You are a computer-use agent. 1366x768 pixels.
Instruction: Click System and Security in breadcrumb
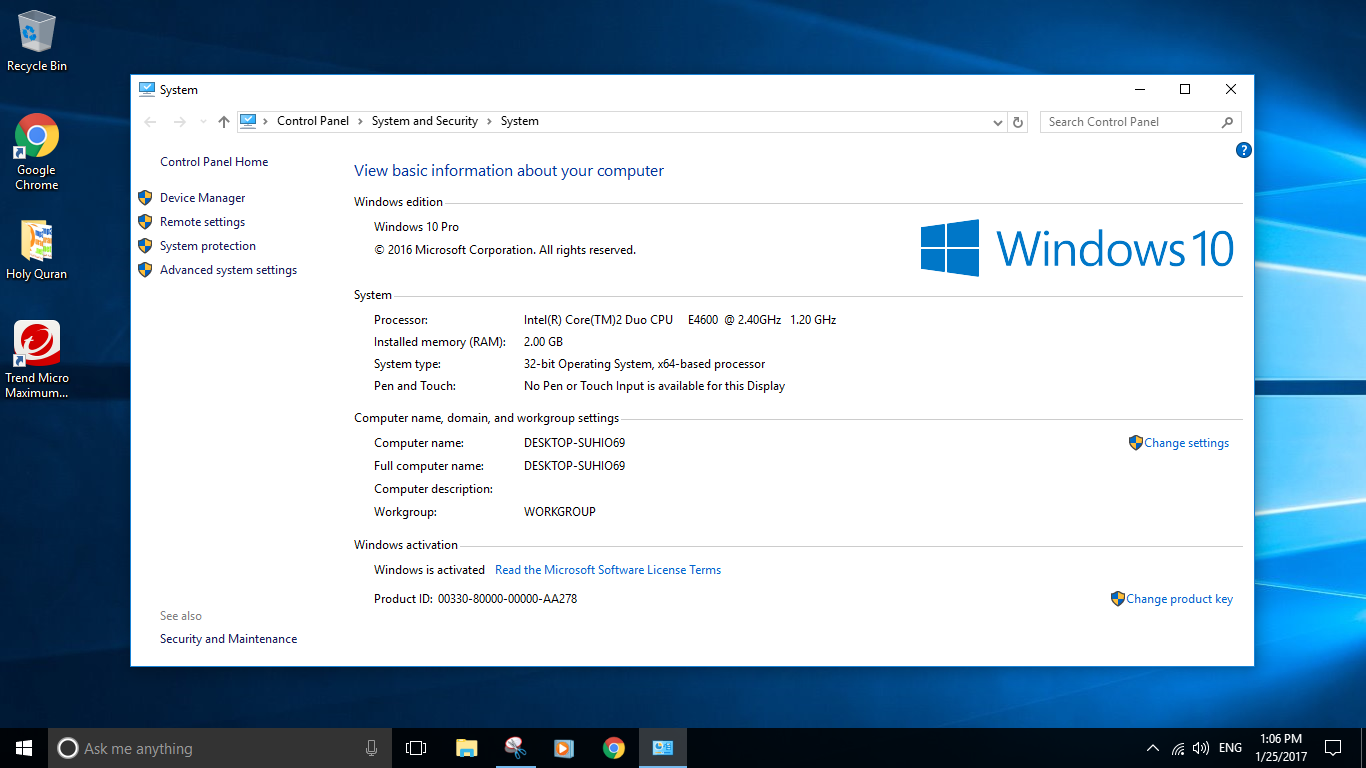coord(425,121)
